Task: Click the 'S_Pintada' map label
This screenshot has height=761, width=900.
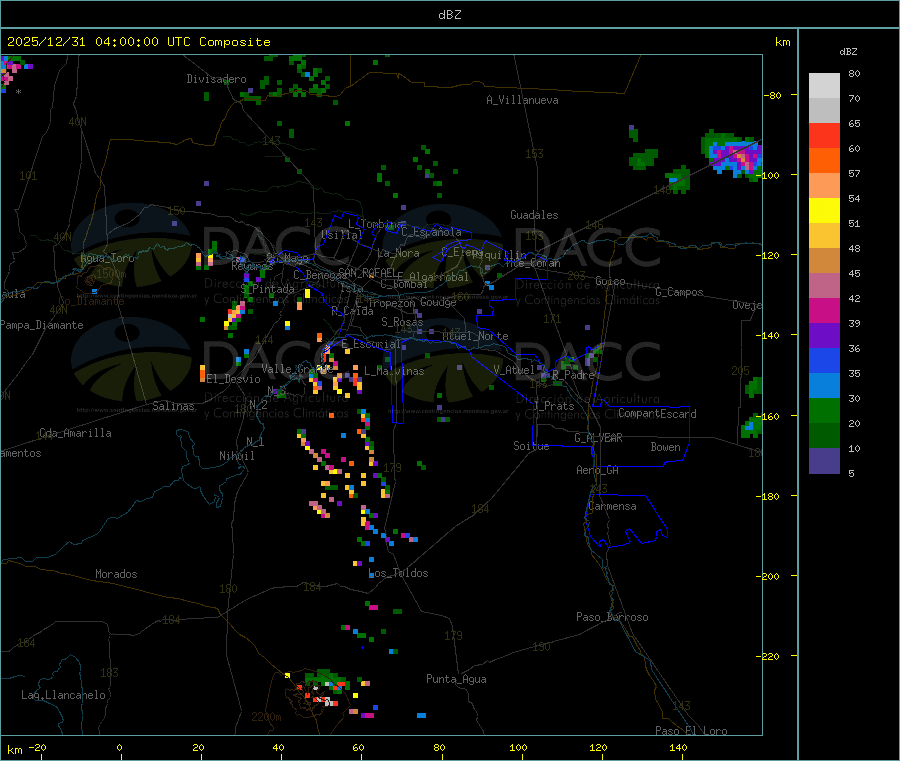Action: pyautogui.click(x=267, y=289)
